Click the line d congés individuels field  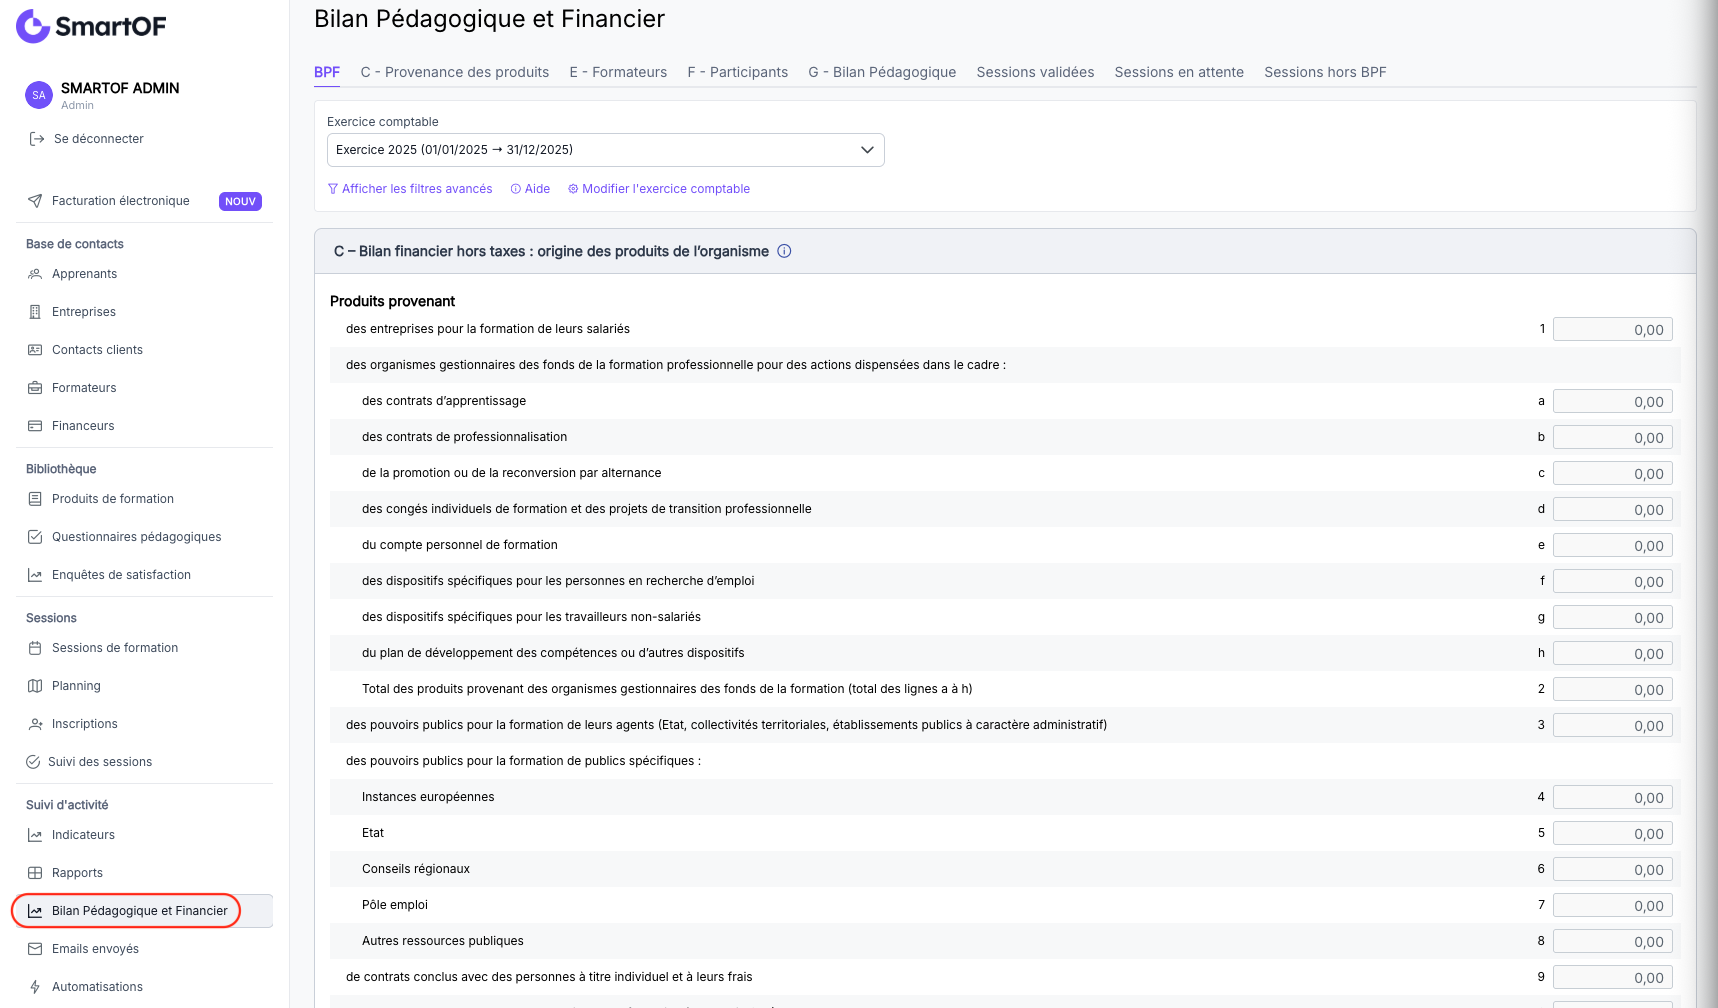coord(1612,509)
